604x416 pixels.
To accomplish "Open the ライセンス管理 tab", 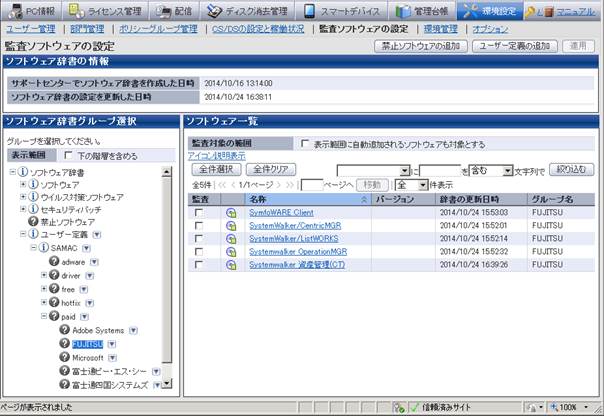I will tap(104, 11).
